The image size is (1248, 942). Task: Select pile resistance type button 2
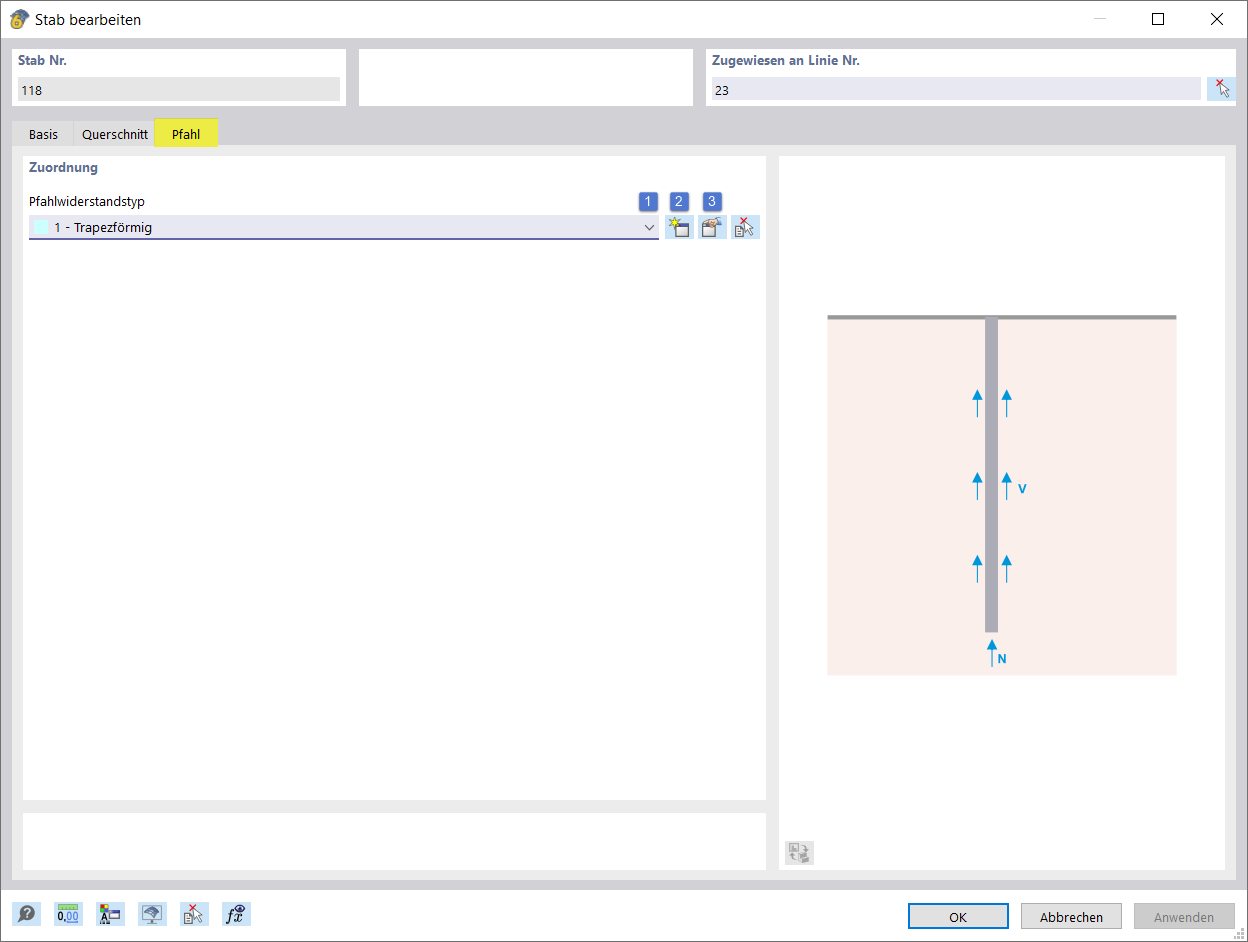[x=679, y=201]
